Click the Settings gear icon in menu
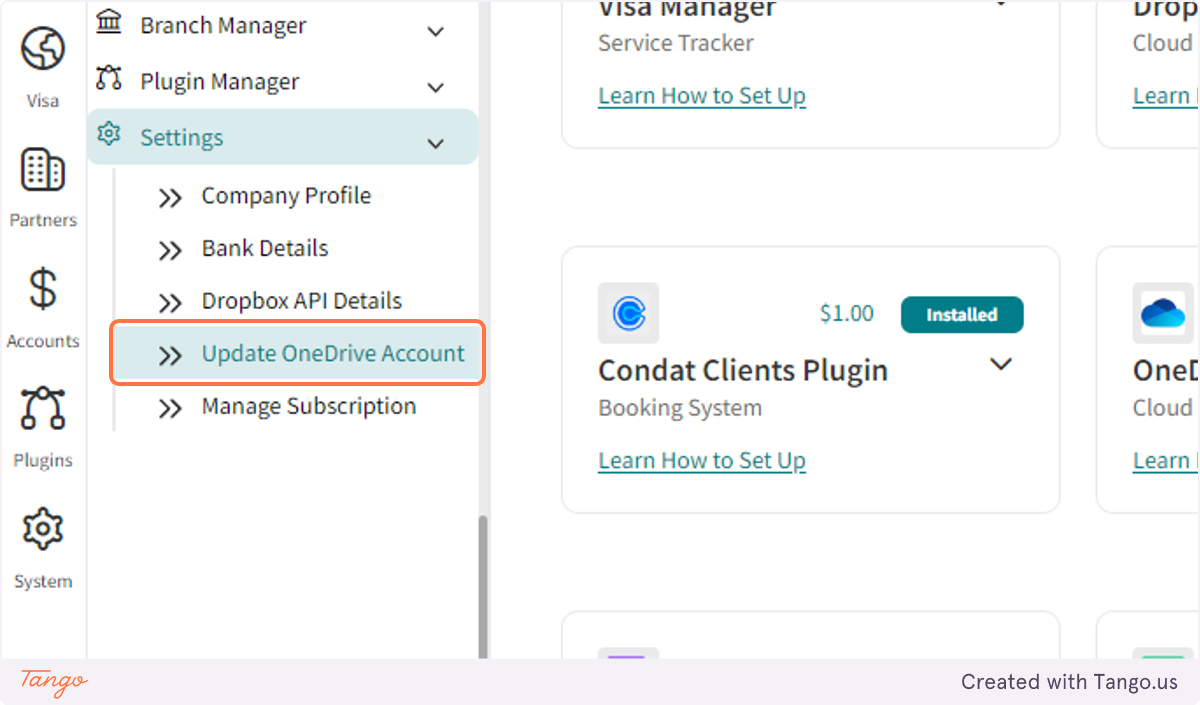The width and height of the screenshot is (1200, 705). coord(109,135)
